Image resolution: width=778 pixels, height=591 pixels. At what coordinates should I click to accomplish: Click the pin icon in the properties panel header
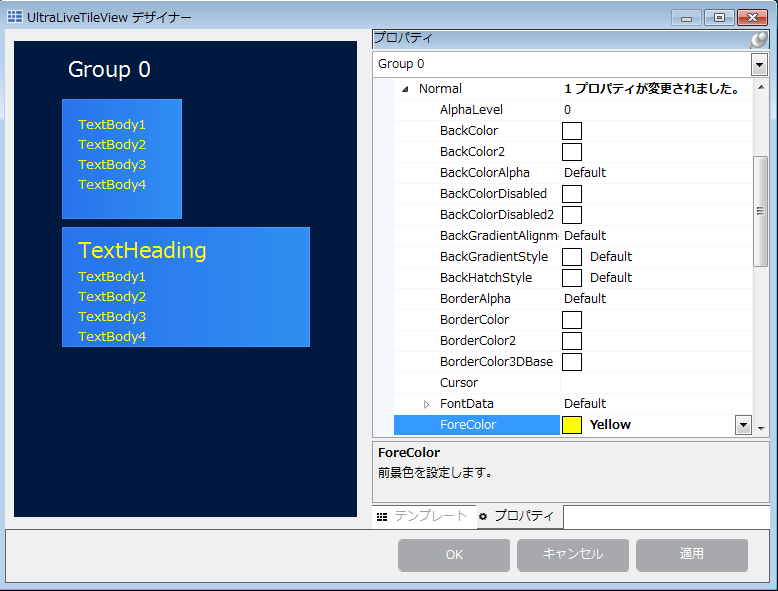[759, 39]
